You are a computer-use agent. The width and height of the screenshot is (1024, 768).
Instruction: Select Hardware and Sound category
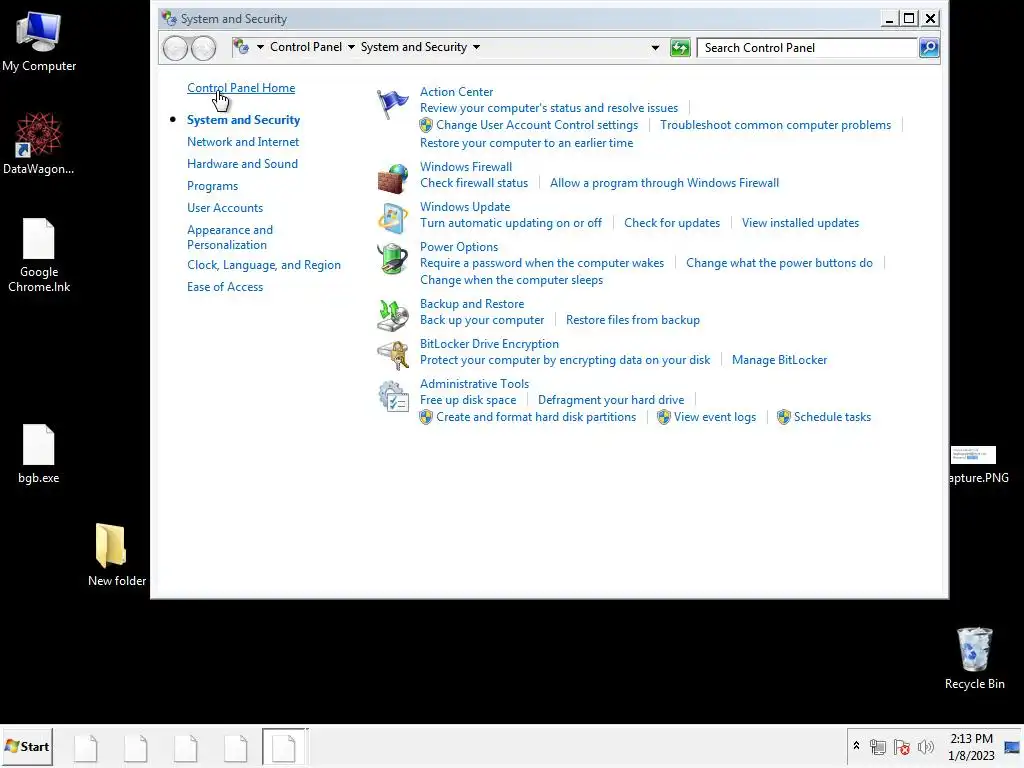[x=242, y=164]
